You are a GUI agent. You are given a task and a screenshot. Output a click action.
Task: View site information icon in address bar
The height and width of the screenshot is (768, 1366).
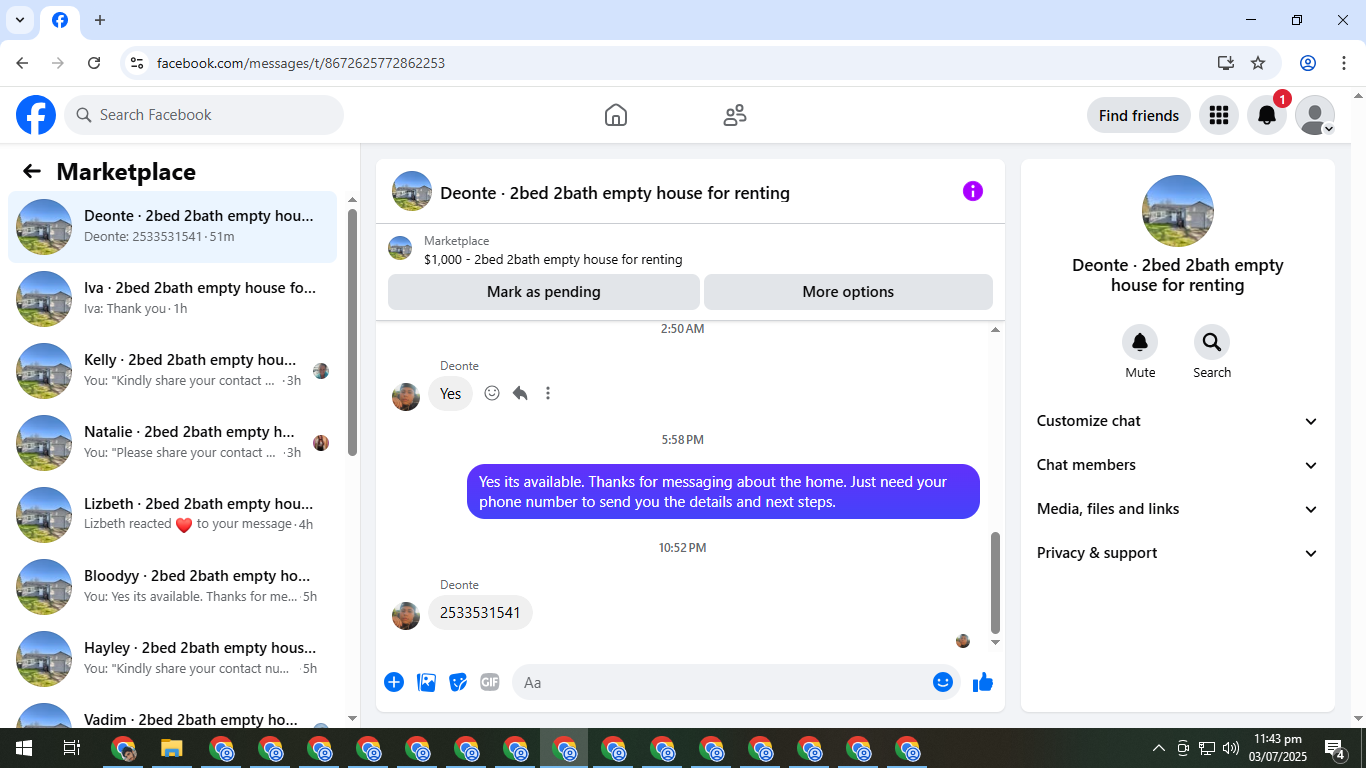click(137, 63)
